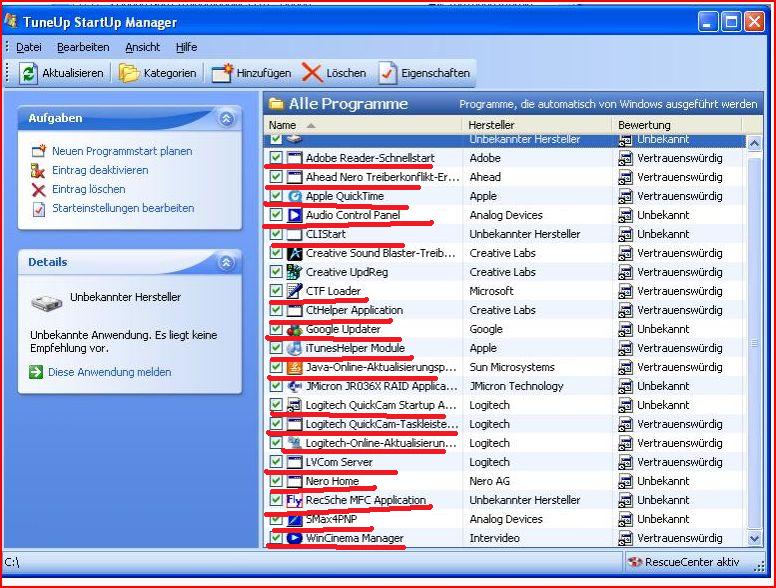Click the iTunesHelper Module icon
This screenshot has width=776, height=588.
click(x=294, y=348)
